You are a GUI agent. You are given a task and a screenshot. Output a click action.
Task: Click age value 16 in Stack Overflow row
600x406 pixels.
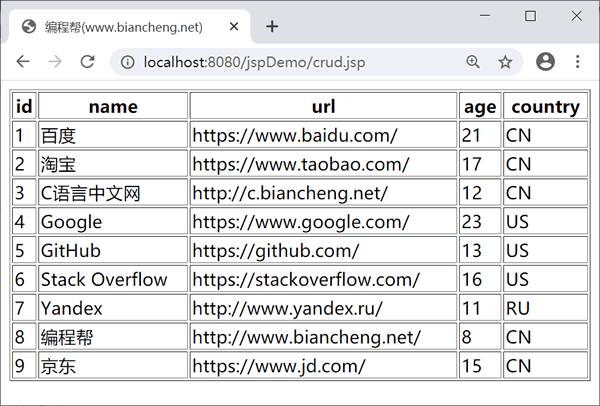(x=480, y=279)
